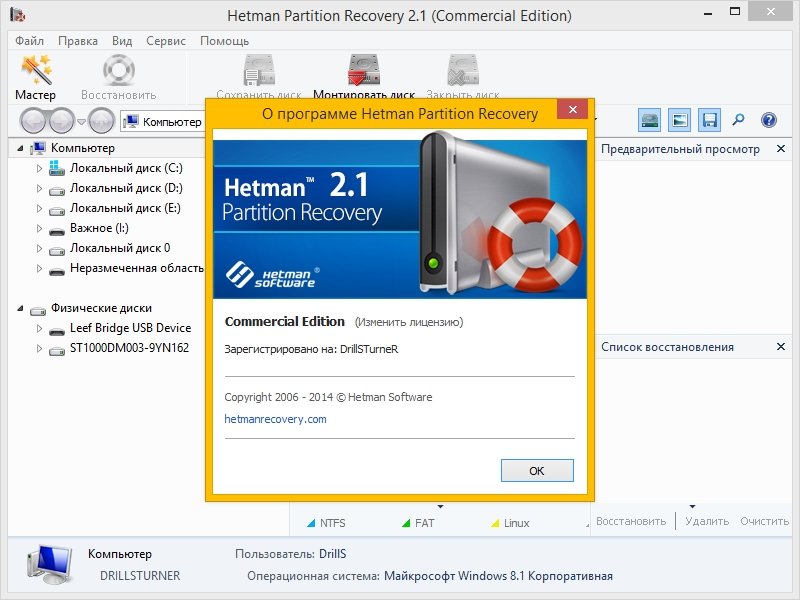Click the forward navigation arrow
Screen dimensions: 800x600
click(61, 121)
